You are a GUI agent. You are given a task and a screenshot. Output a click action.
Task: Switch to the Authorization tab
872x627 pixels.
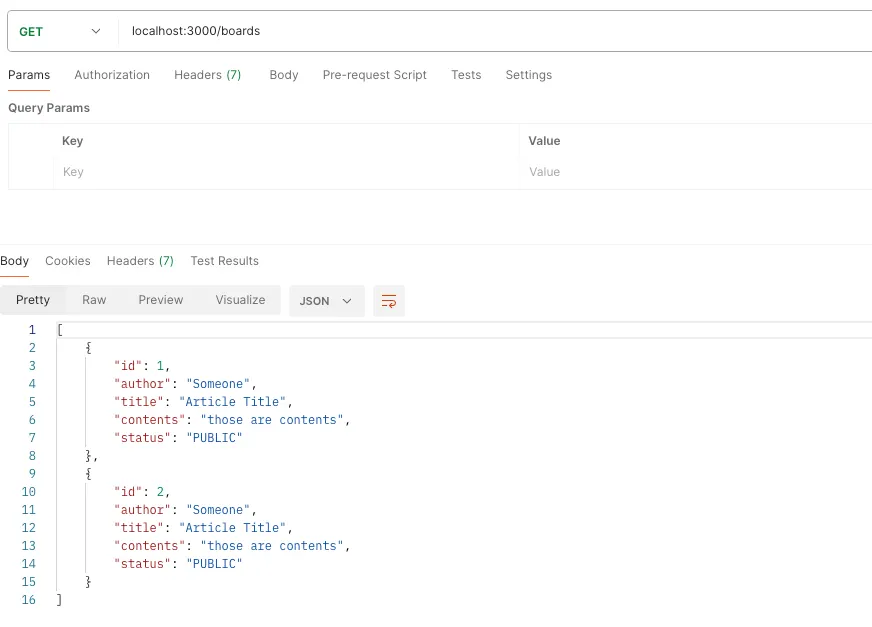(x=112, y=75)
